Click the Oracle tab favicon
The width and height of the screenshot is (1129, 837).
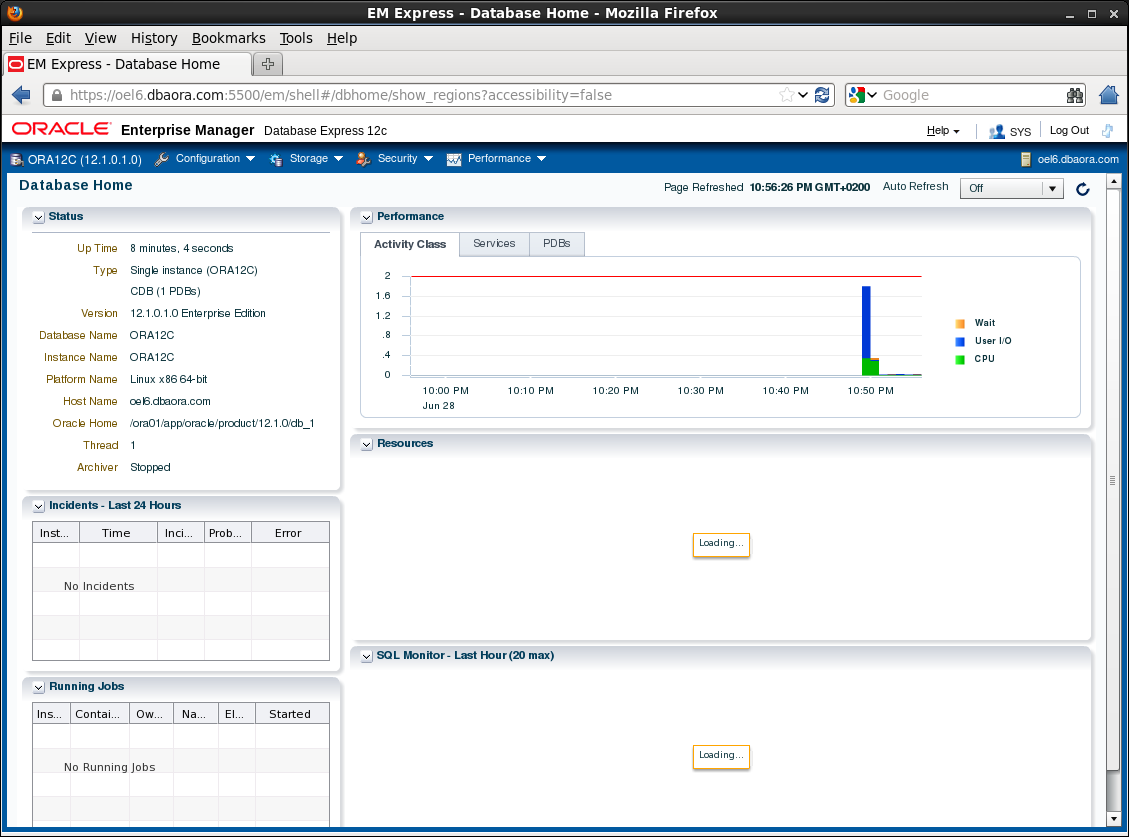pyautogui.click(x=16, y=64)
